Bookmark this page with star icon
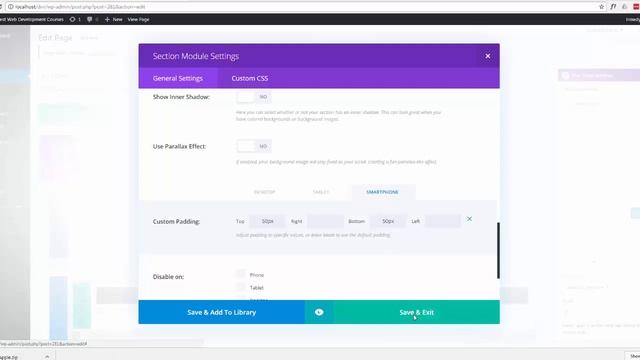This screenshot has width=640, height=360. click(601, 7)
